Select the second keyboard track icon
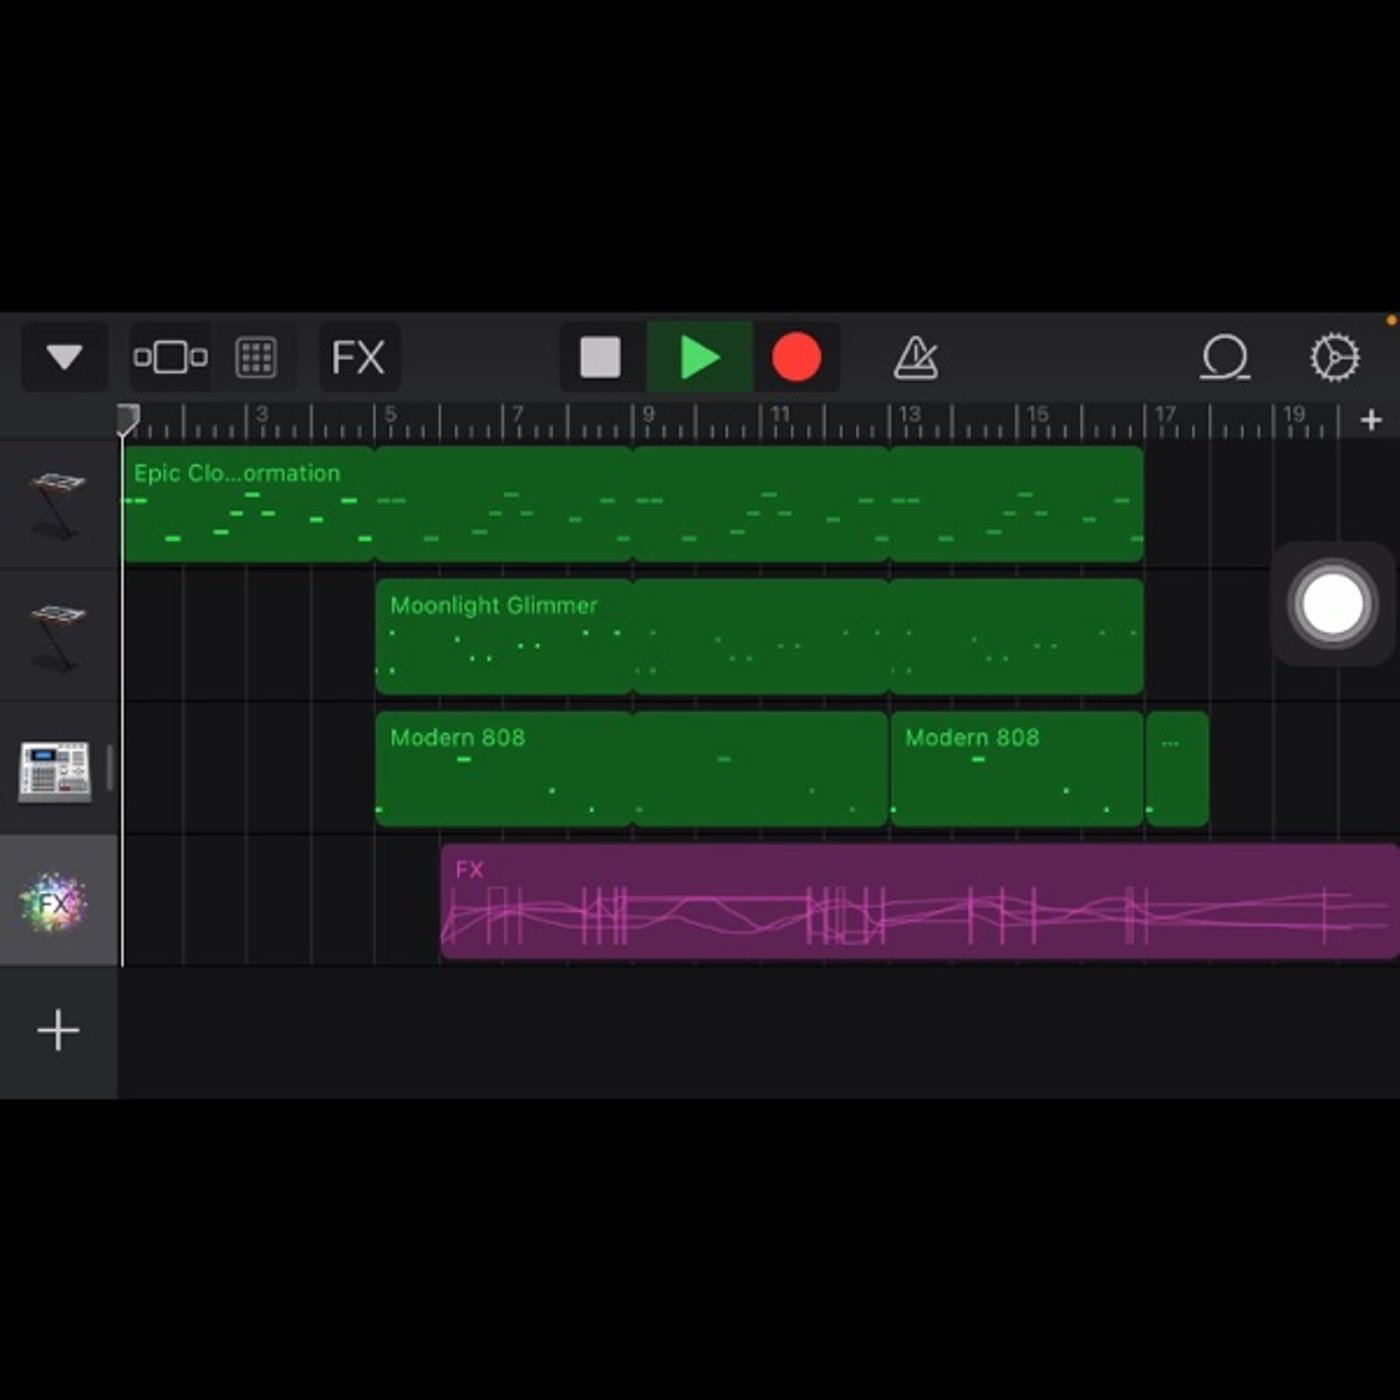Image resolution: width=1400 pixels, height=1400 pixels. click(x=58, y=636)
